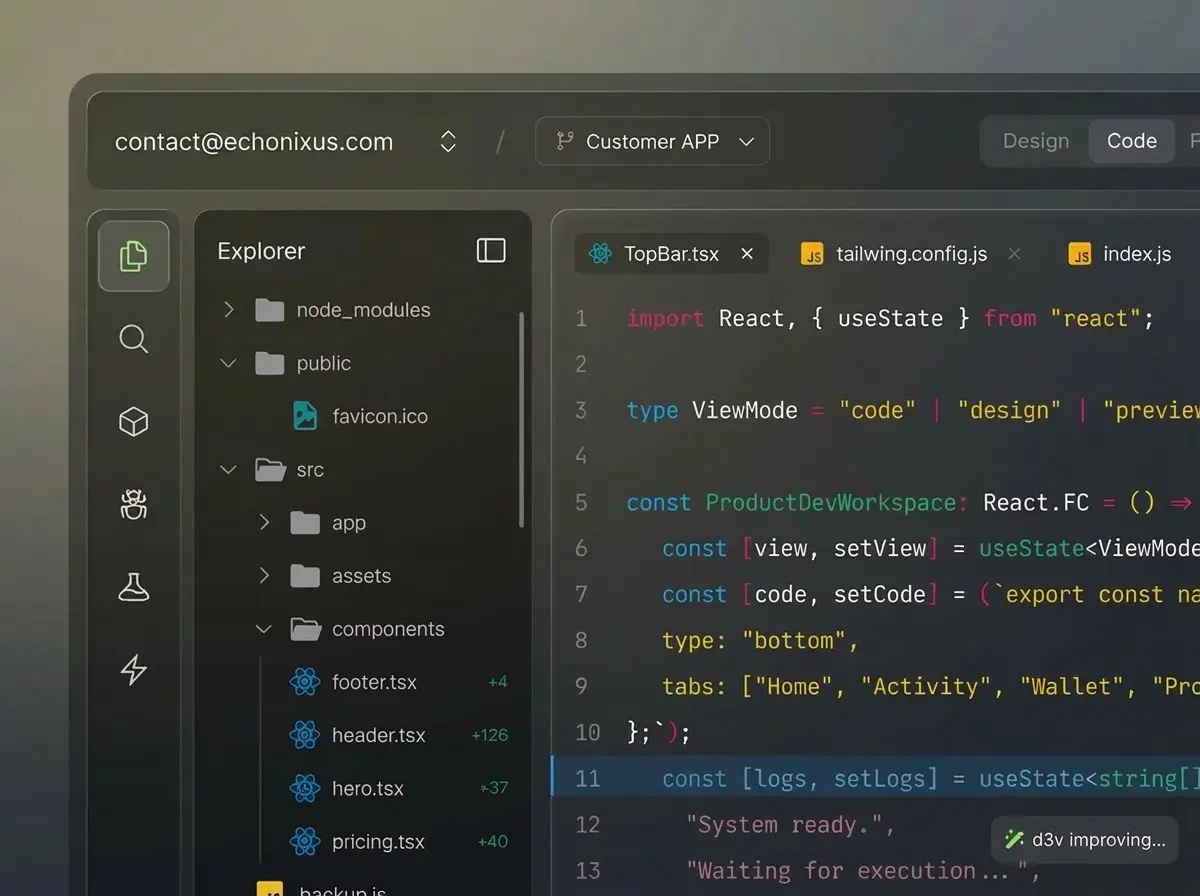Click the contact@echonixus.com account label

pyautogui.click(x=254, y=142)
